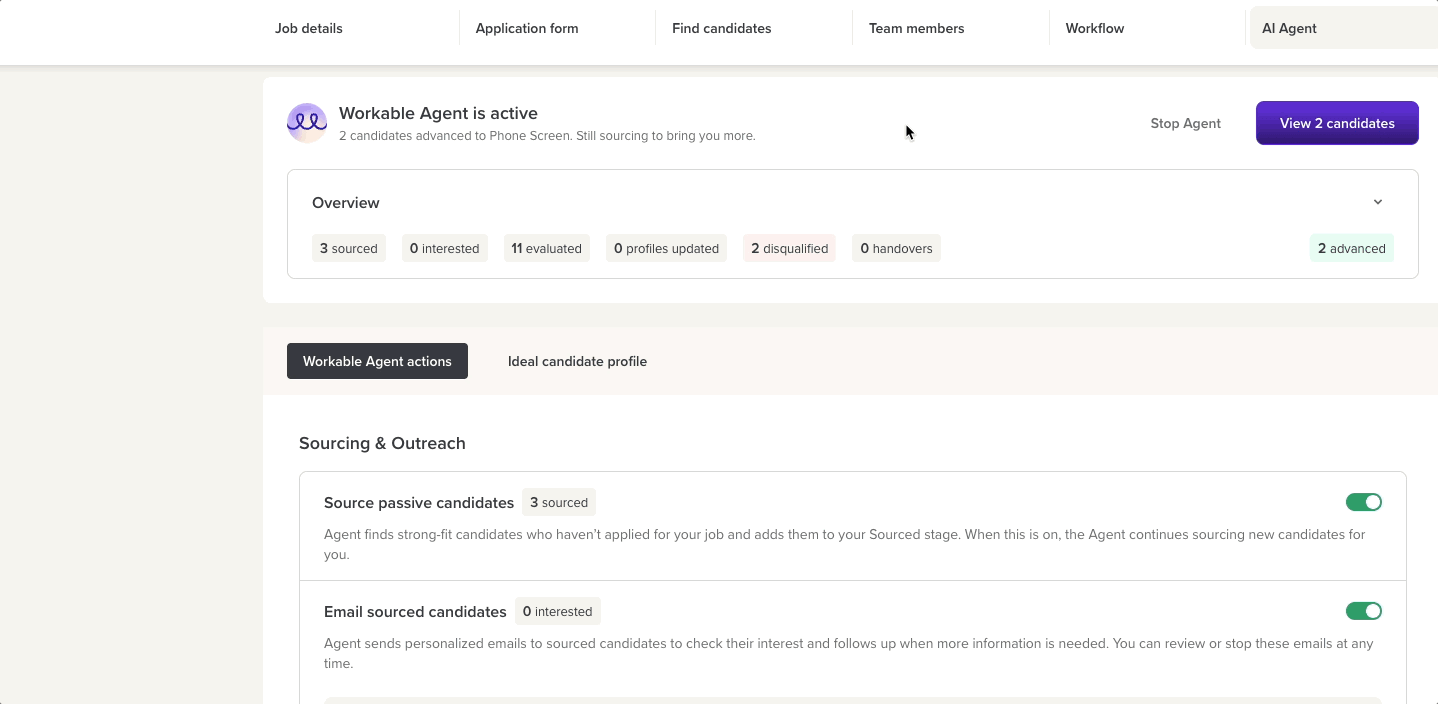Switch to the Application form tab
1438x704 pixels.
click(527, 28)
